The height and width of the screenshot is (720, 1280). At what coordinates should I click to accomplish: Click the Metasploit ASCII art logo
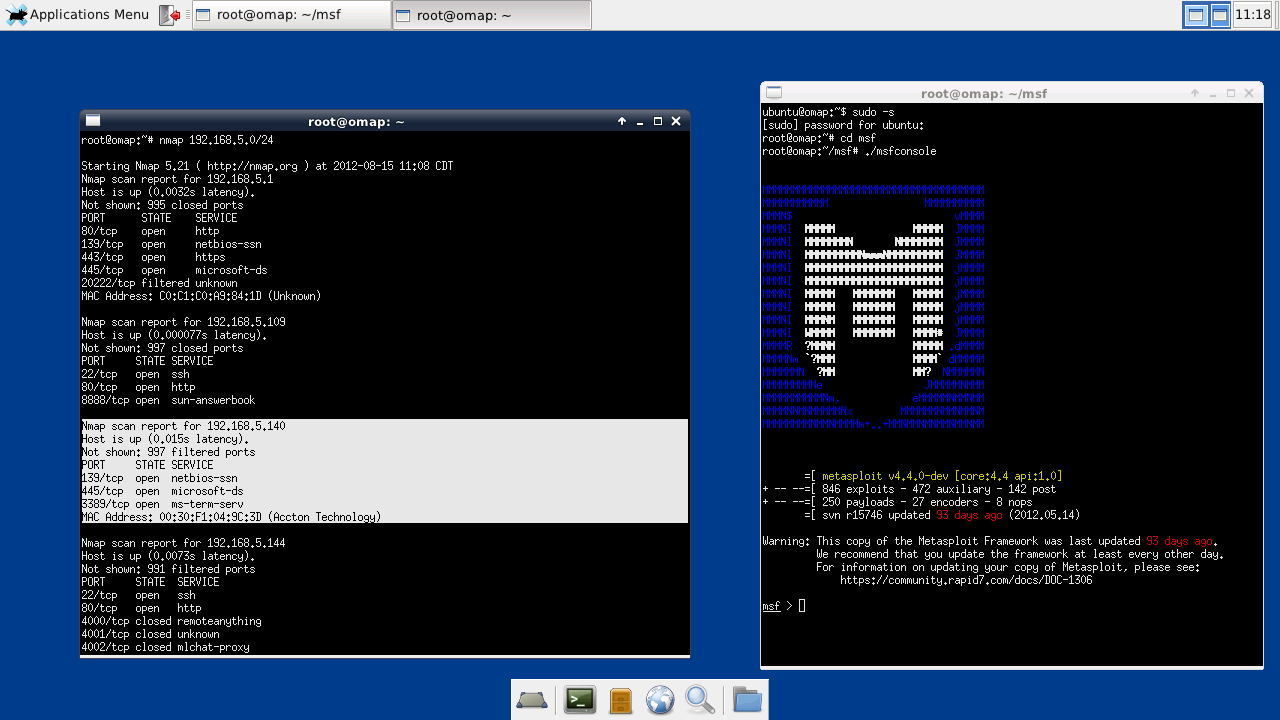click(873, 307)
